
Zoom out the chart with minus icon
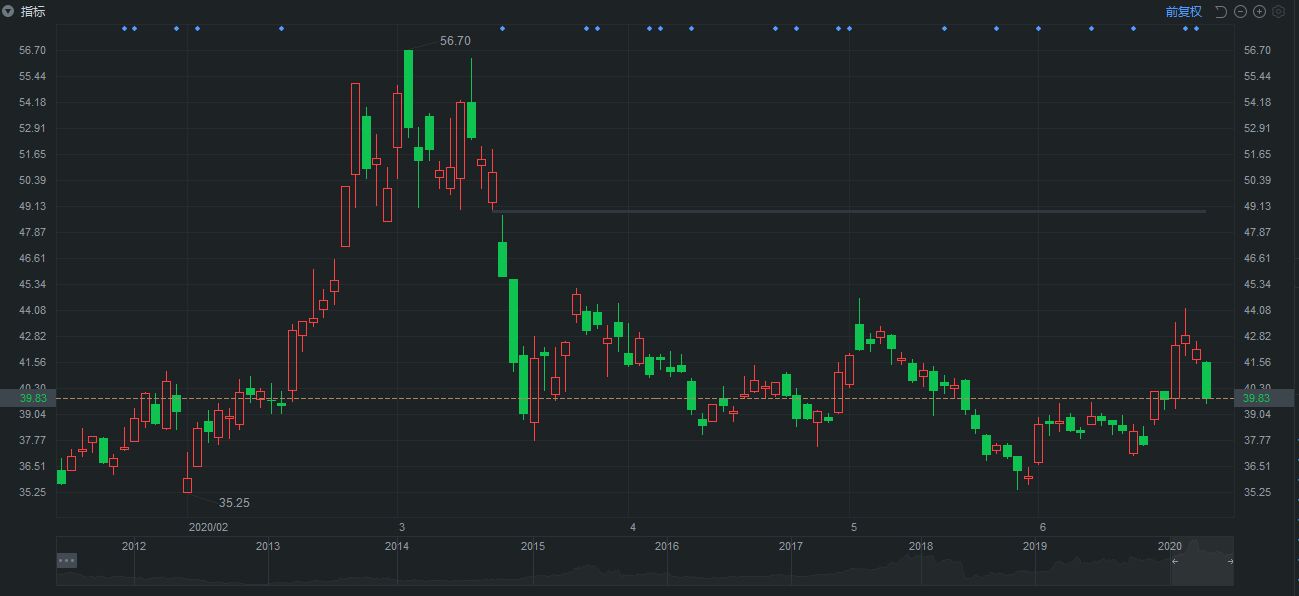(1240, 12)
